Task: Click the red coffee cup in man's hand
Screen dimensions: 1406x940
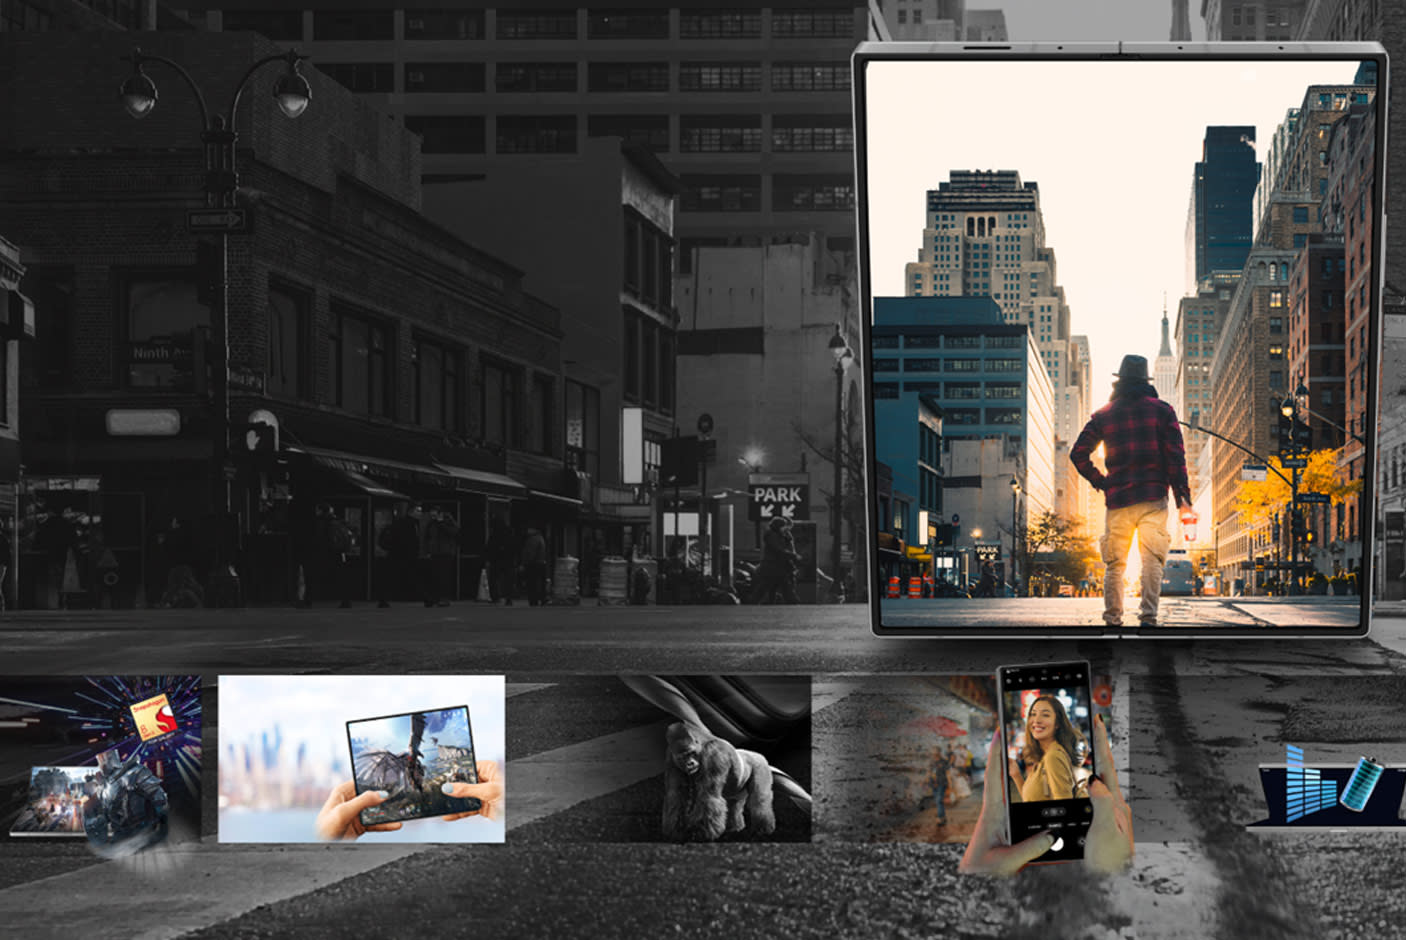Action: (x=1187, y=525)
